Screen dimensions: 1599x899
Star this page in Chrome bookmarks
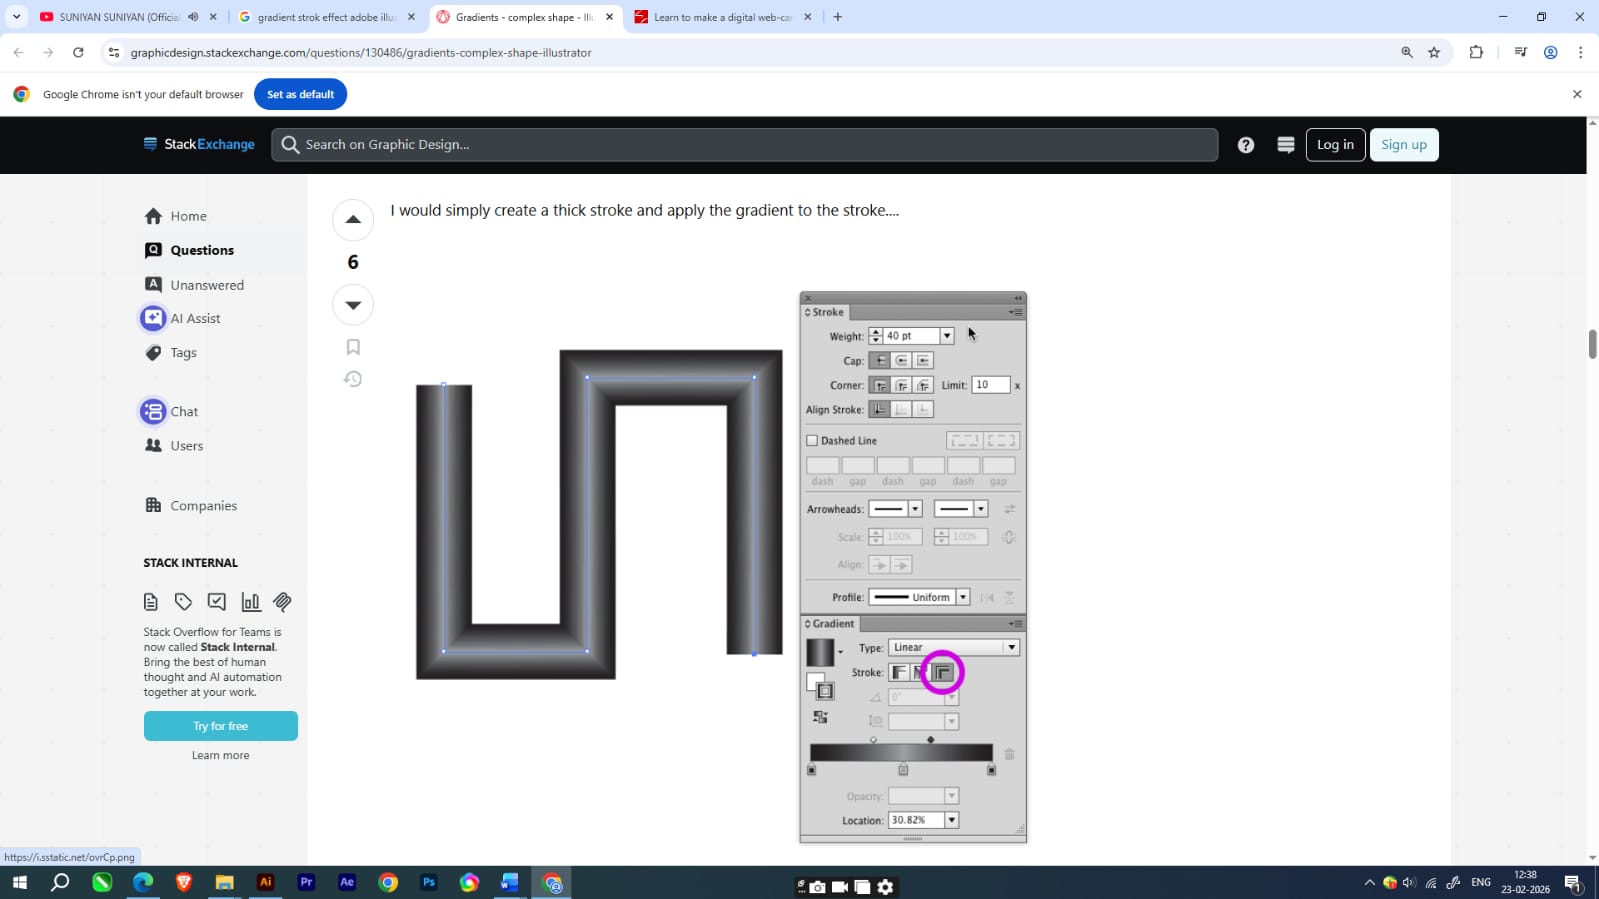(x=1434, y=53)
